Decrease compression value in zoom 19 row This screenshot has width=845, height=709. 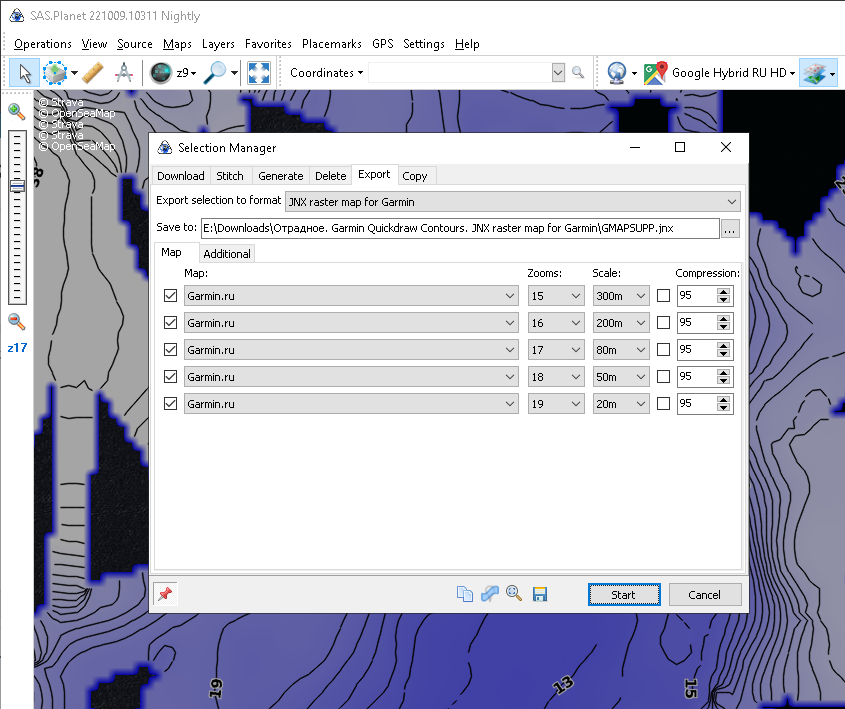pyautogui.click(x=723, y=408)
